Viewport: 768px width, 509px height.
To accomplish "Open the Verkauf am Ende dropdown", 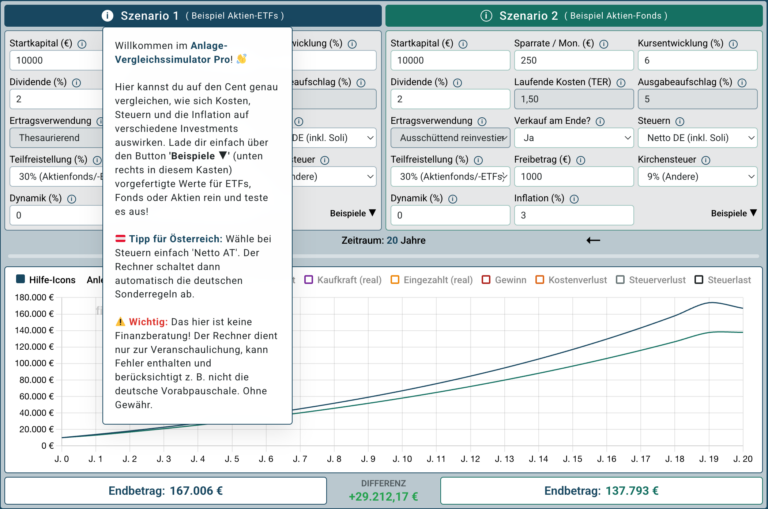I will tap(574, 138).
